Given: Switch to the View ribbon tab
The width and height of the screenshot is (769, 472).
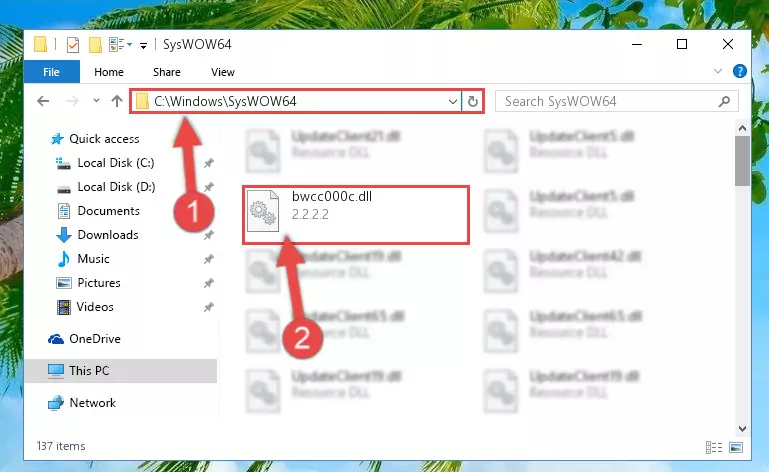Looking at the screenshot, I should (x=223, y=72).
